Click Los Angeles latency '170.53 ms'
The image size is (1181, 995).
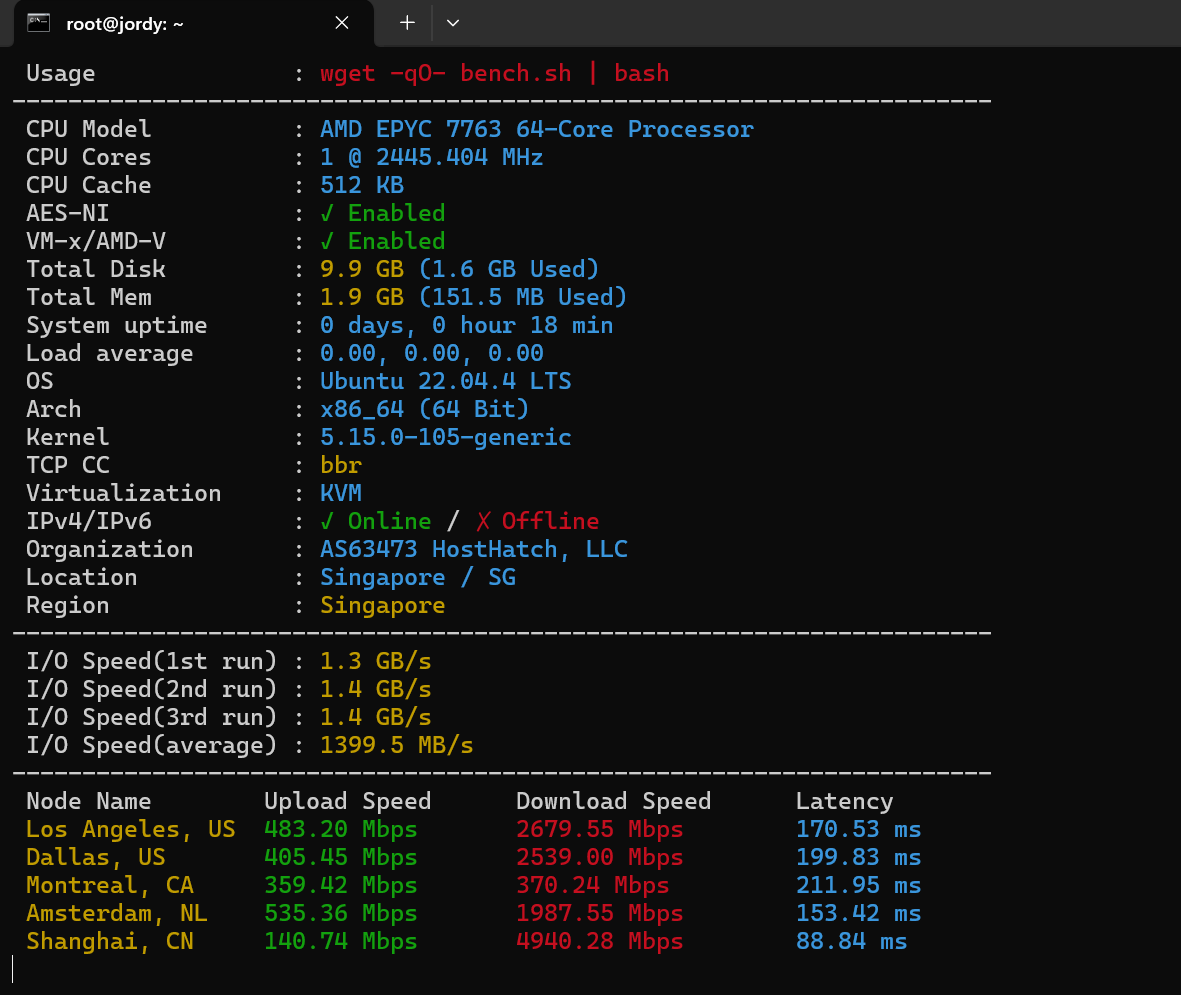tap(859, 829)
